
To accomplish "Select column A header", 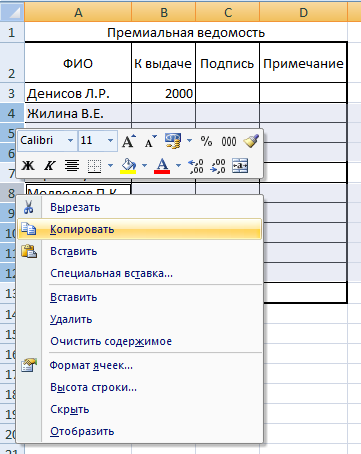I will pyautogui.click(x=78, y=12).
